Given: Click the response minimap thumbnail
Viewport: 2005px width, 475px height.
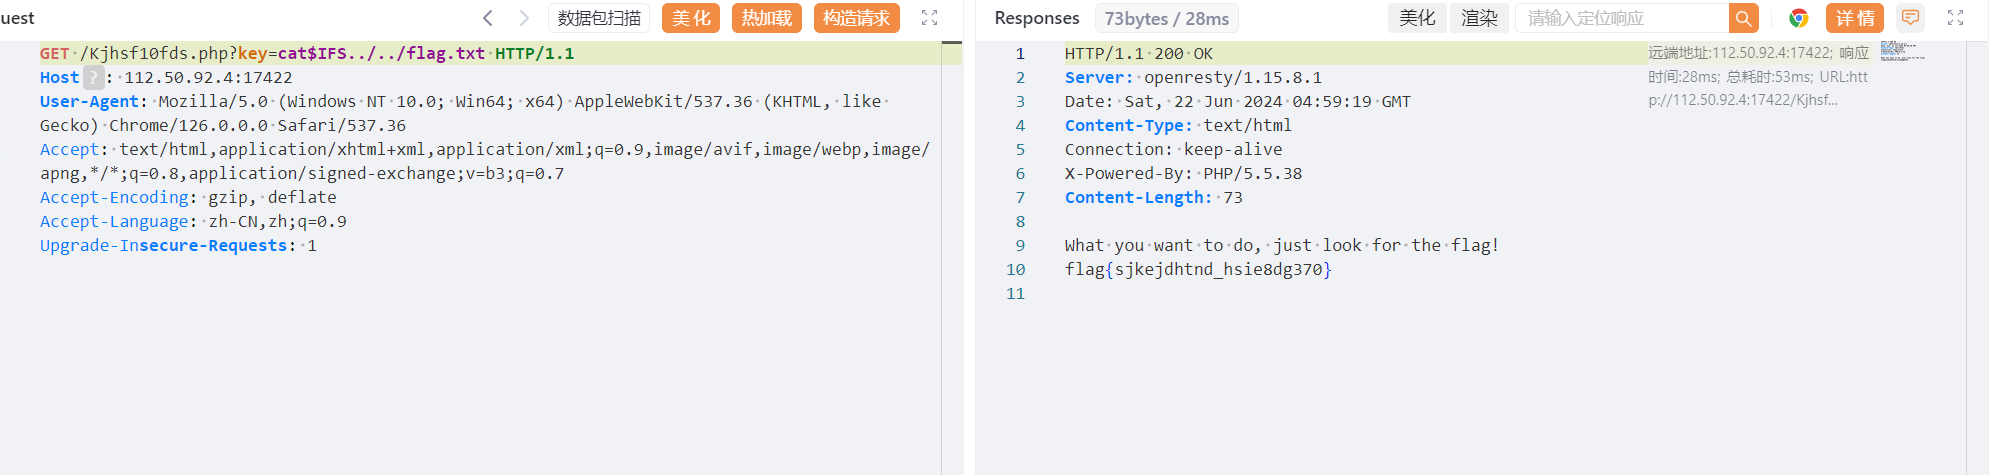Looking at the screenshot, I should [x=1902, y=51].
